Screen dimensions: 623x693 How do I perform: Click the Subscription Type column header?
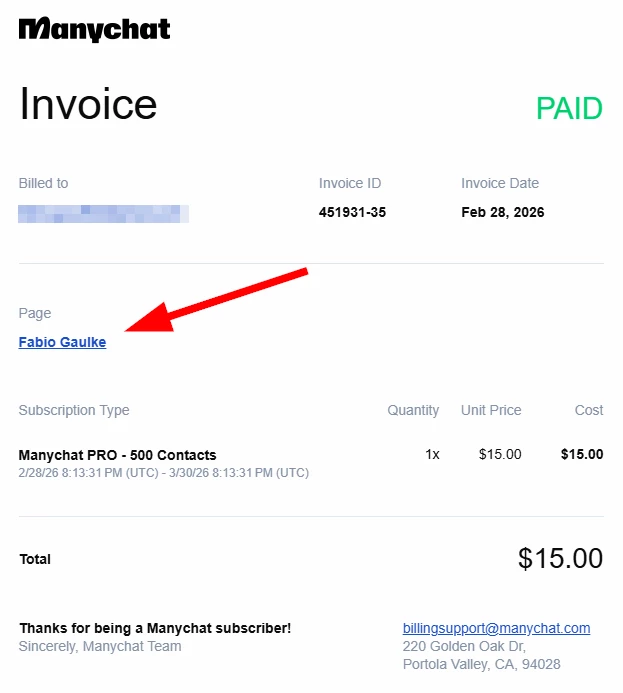pos(74,410)
